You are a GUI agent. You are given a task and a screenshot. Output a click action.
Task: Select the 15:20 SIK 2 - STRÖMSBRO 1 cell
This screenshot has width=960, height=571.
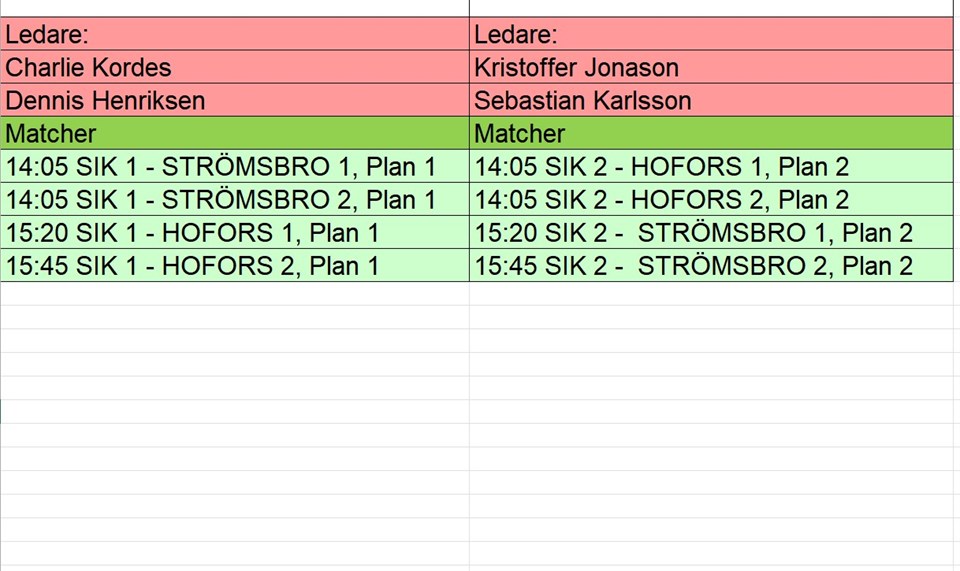[x=711, y=233]
